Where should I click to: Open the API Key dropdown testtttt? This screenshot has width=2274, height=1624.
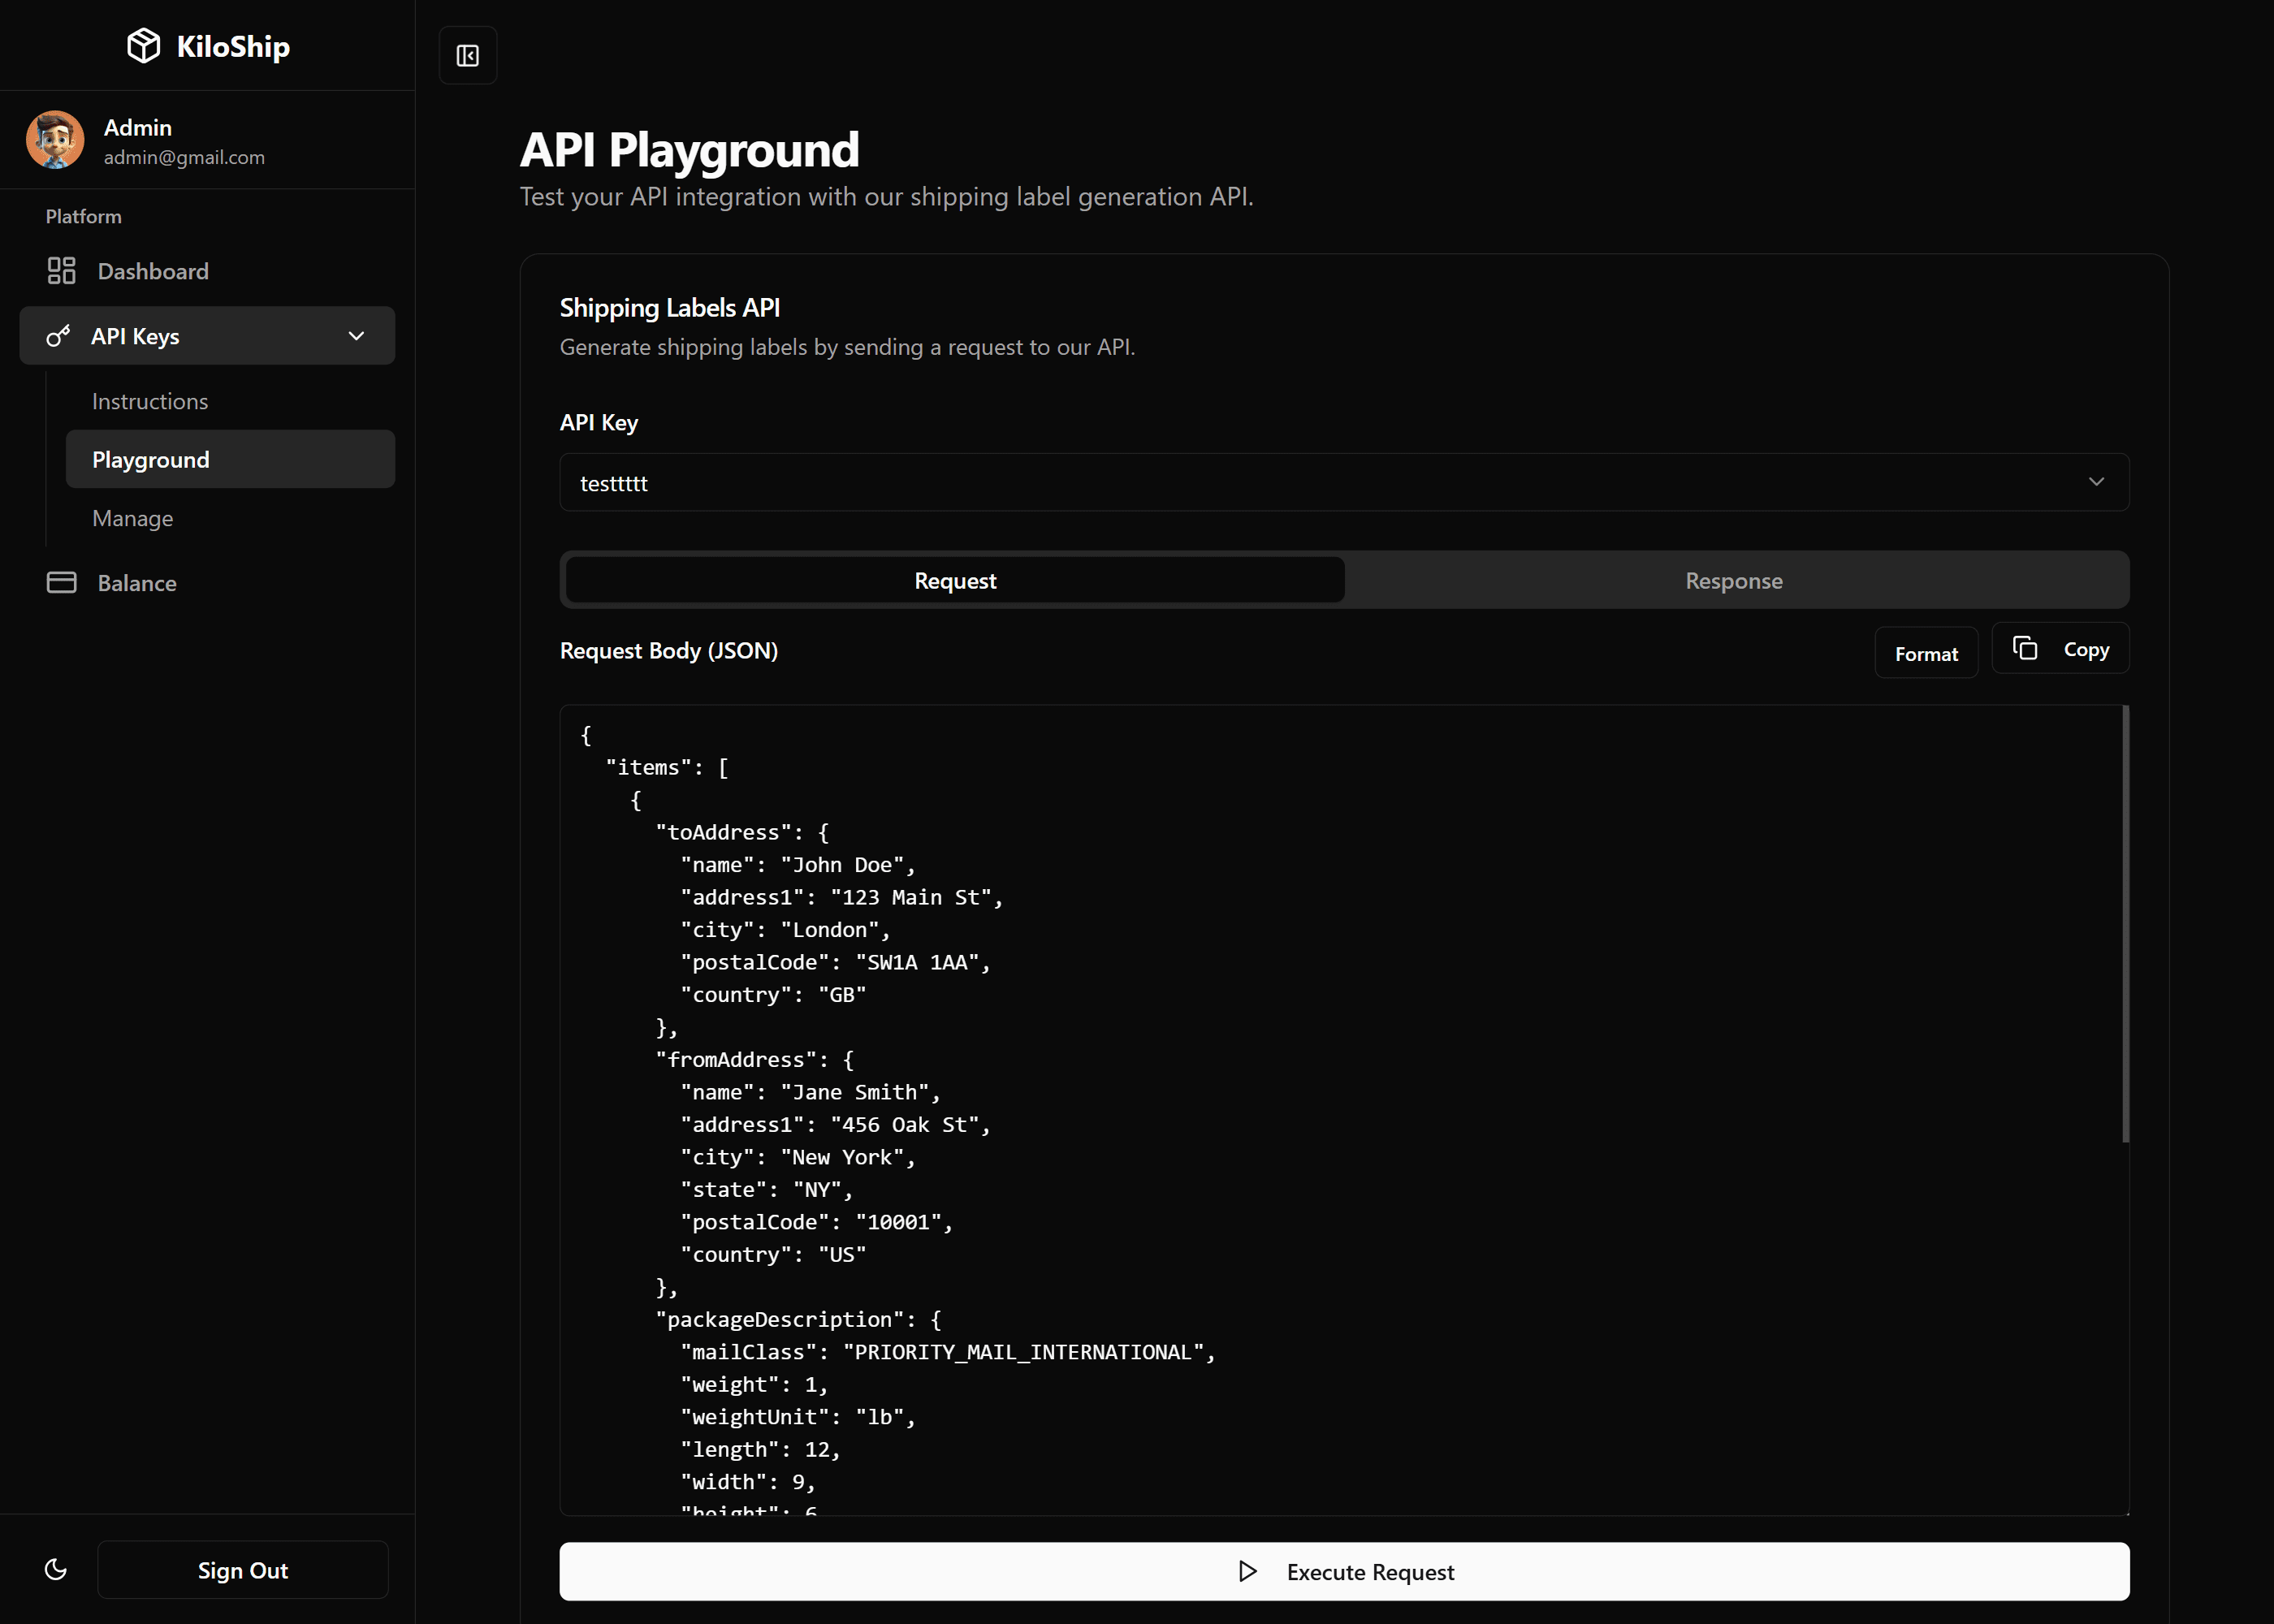[x=1300, y=483]
